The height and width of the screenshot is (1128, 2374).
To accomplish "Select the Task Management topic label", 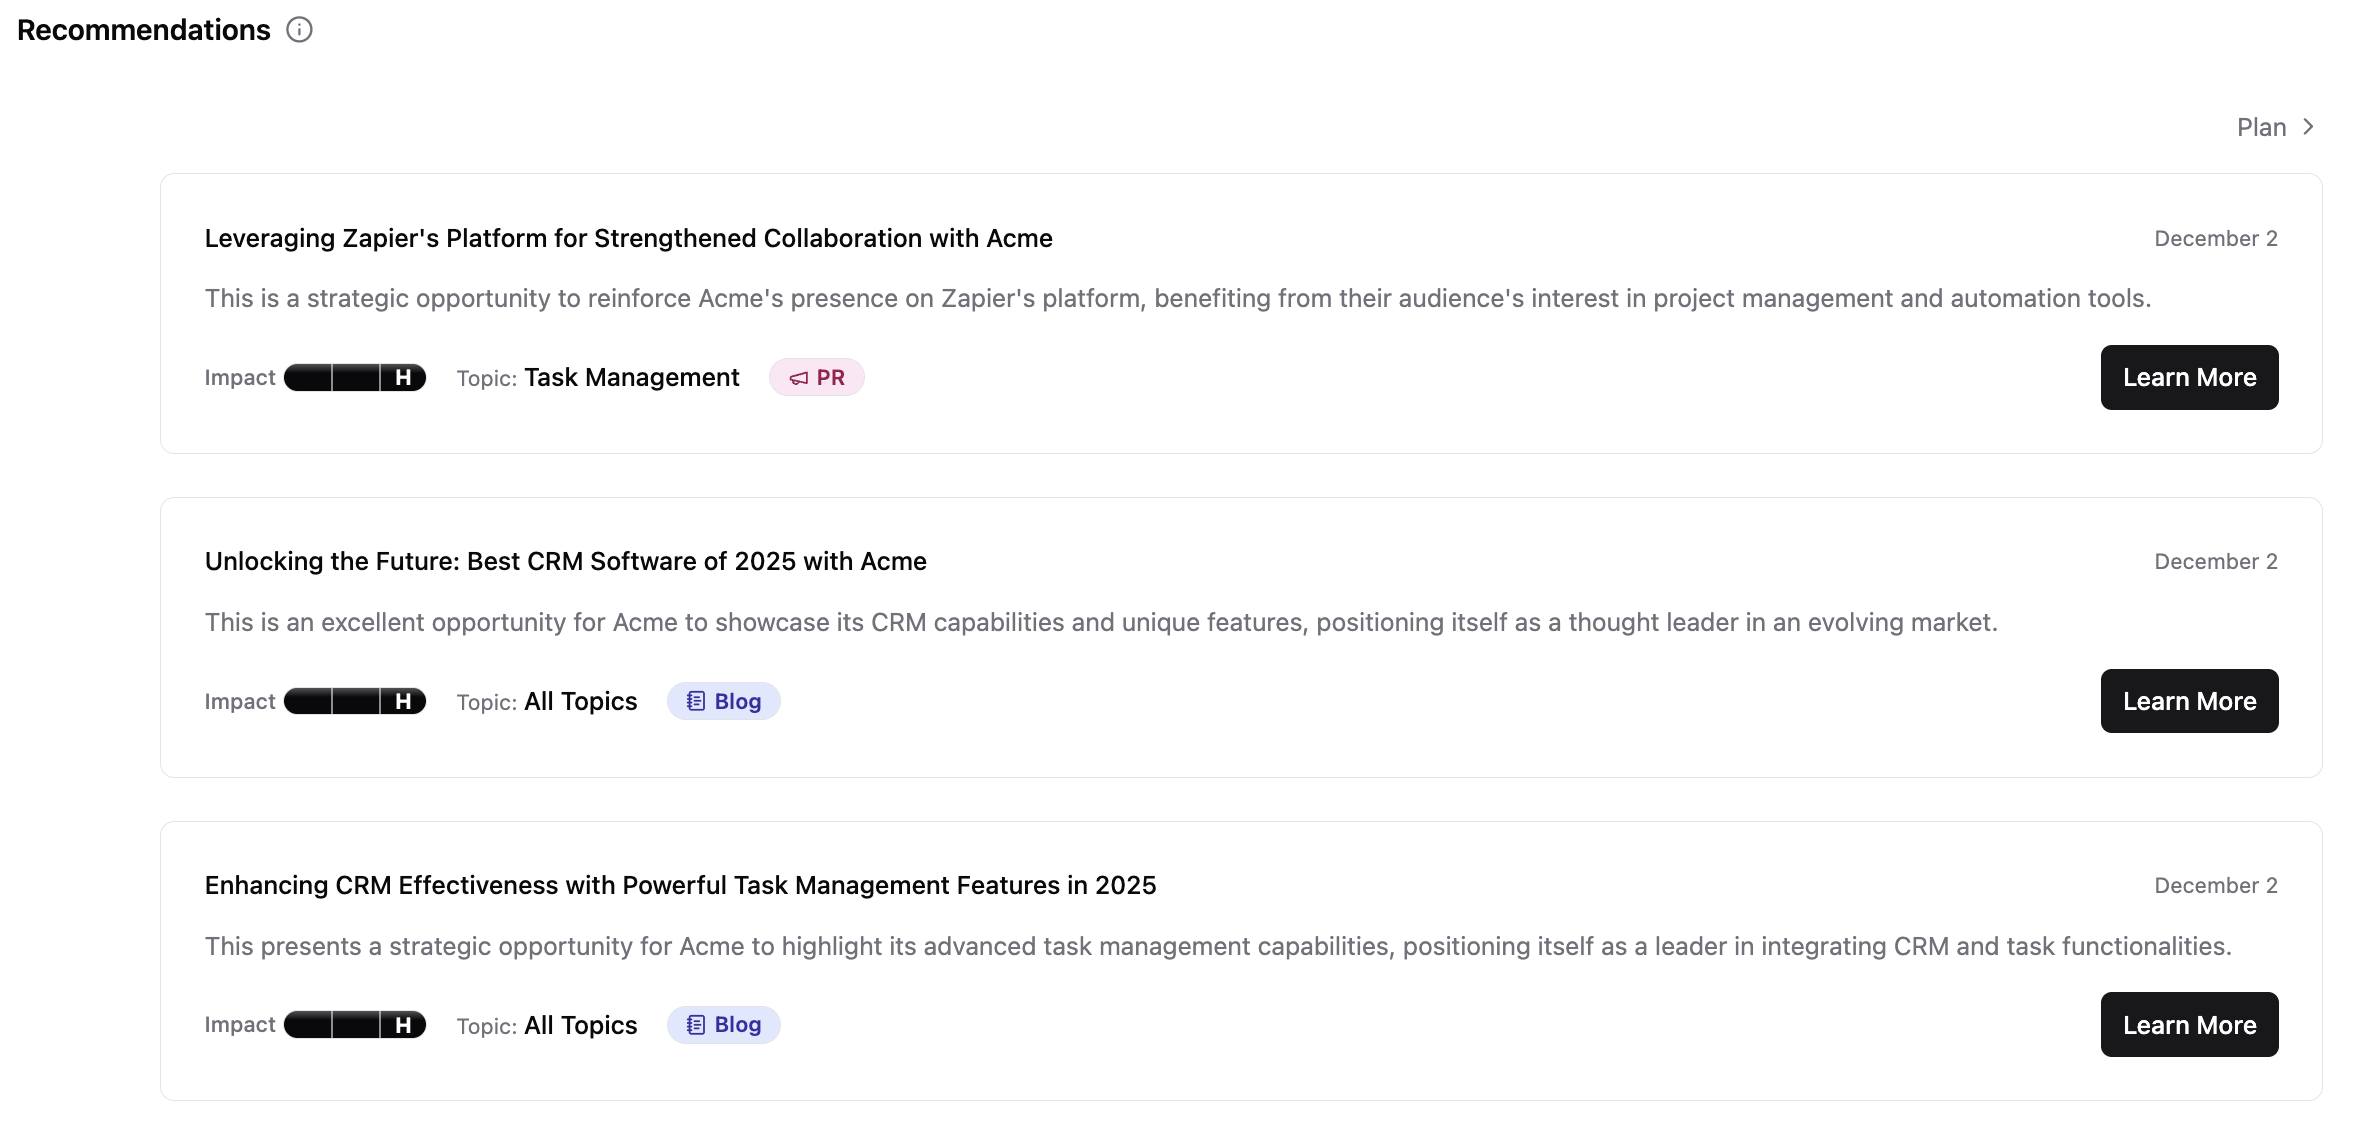I will (631, 378).
